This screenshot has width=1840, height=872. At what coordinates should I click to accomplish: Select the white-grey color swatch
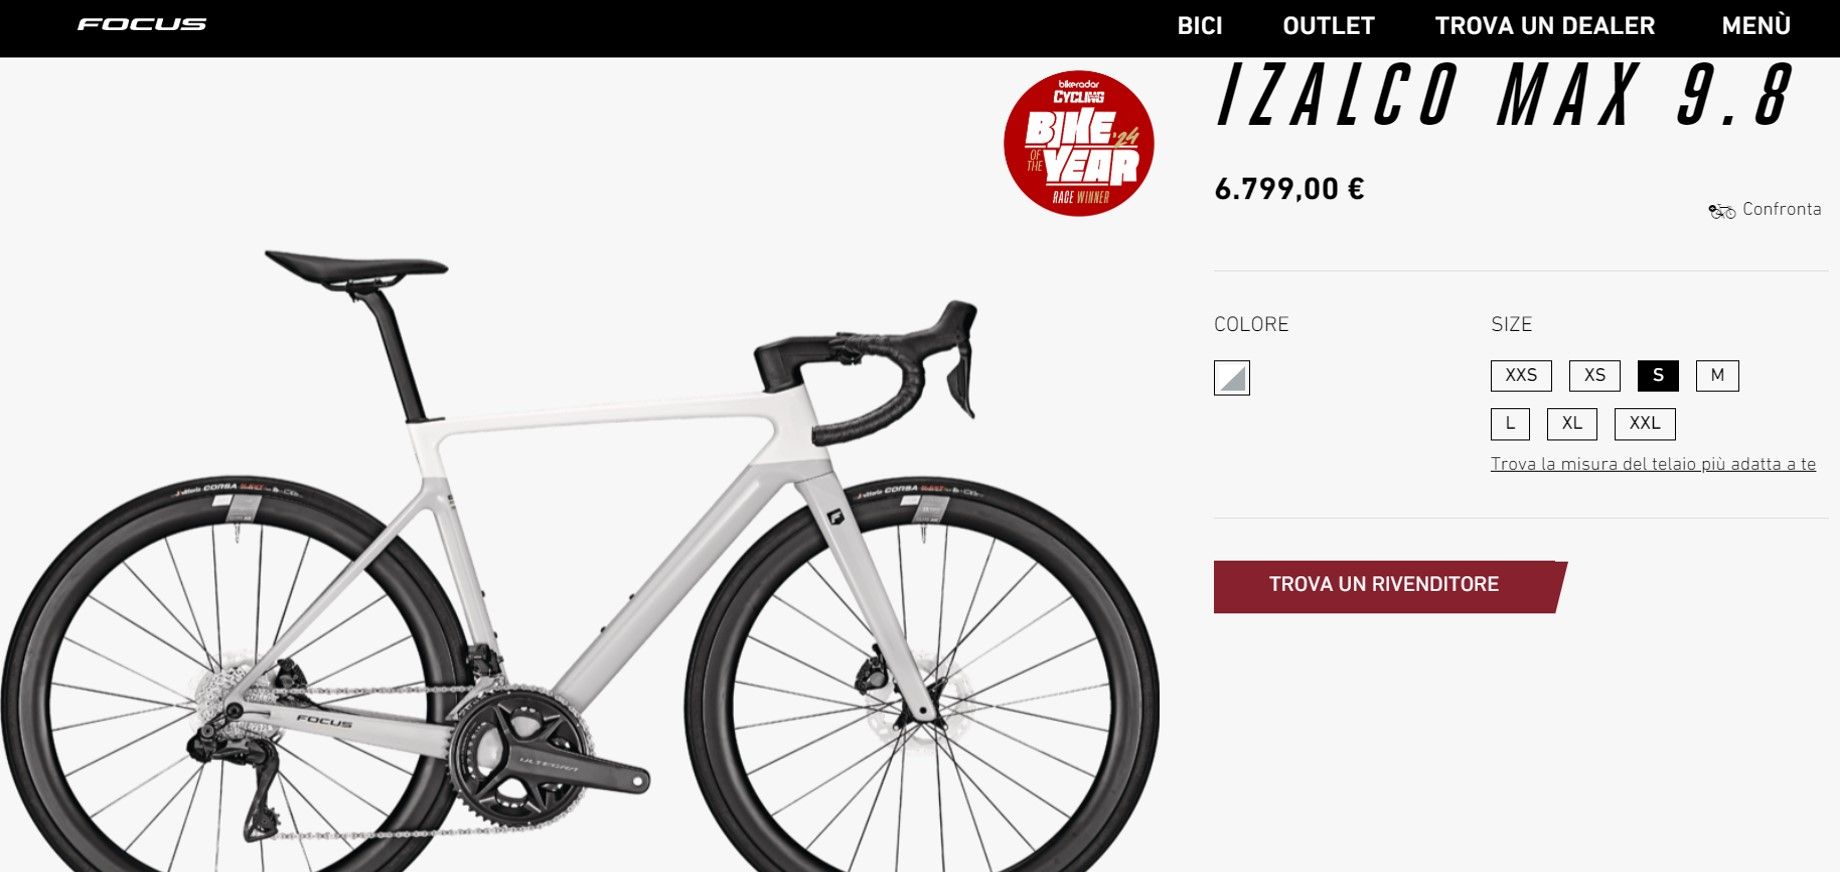(1232, 378)
